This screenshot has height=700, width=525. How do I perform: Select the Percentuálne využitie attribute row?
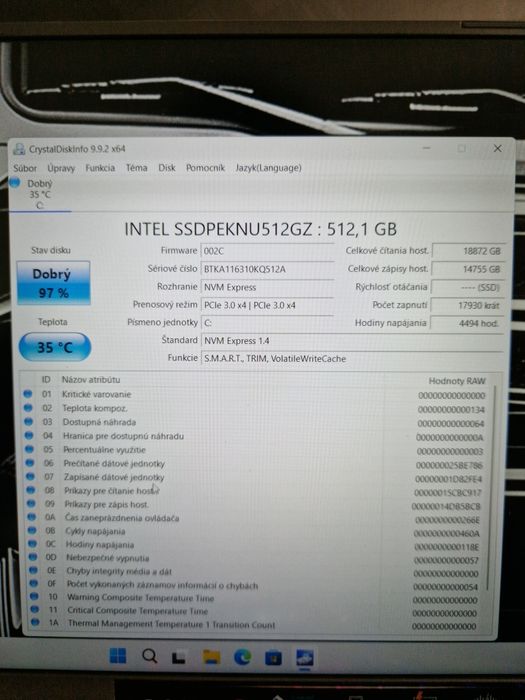point(254,450)
